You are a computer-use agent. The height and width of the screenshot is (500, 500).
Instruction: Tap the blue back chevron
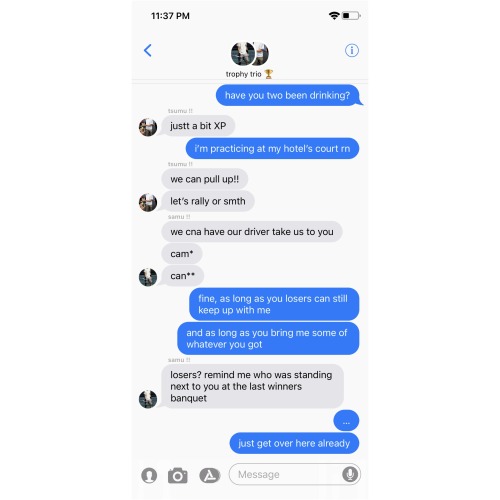click(x=148, y=51)
